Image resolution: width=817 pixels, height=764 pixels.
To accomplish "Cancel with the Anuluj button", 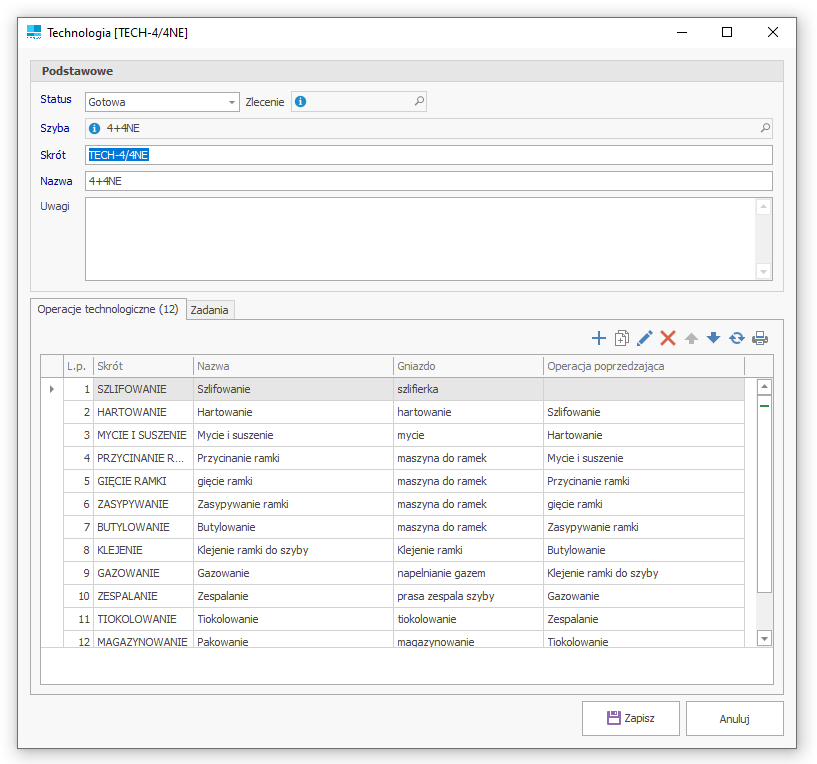I will click(x=734, y=718).
